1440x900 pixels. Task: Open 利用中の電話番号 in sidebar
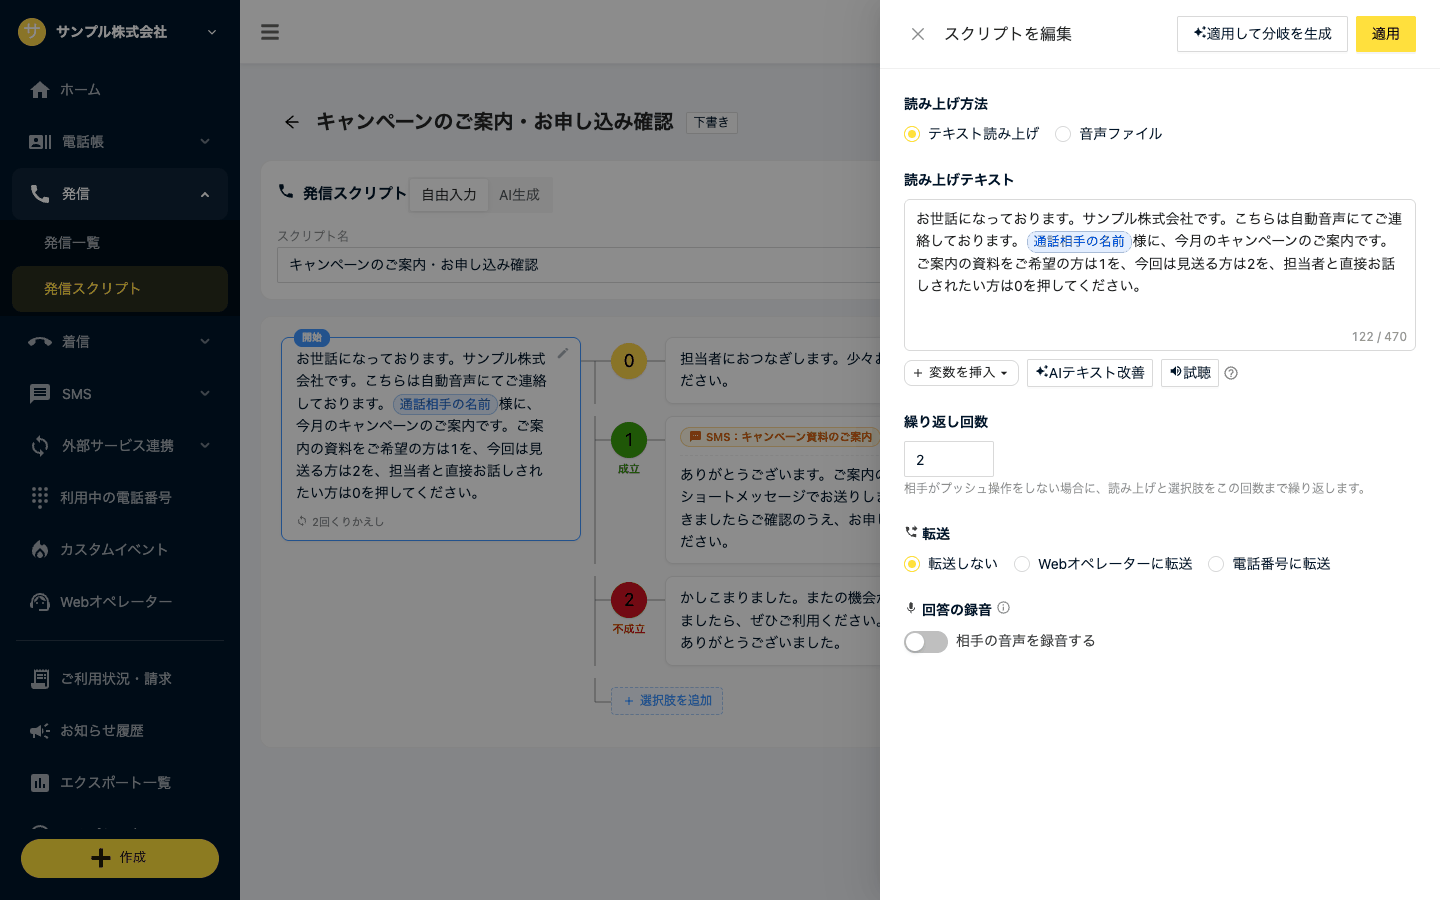pyautogui.click(x=120, y=498)
